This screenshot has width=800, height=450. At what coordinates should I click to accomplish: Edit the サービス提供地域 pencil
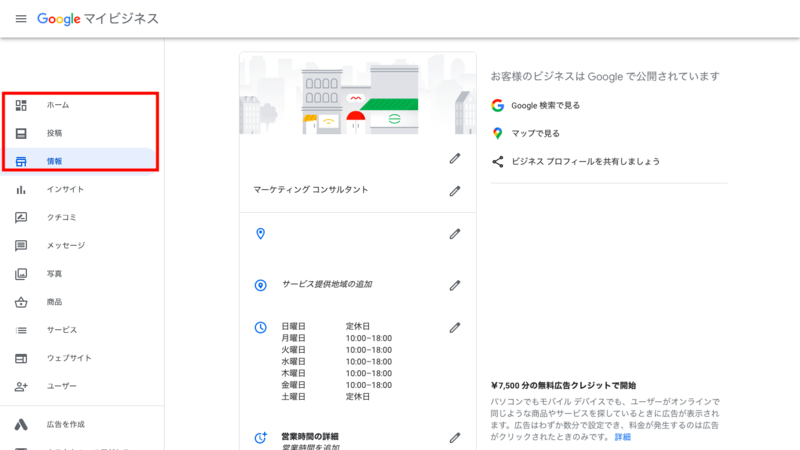455,285
